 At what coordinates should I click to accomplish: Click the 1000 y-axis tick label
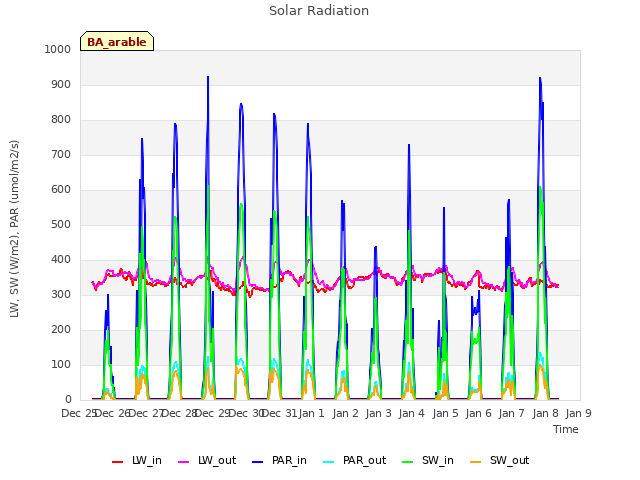click(x=58, y=49)
